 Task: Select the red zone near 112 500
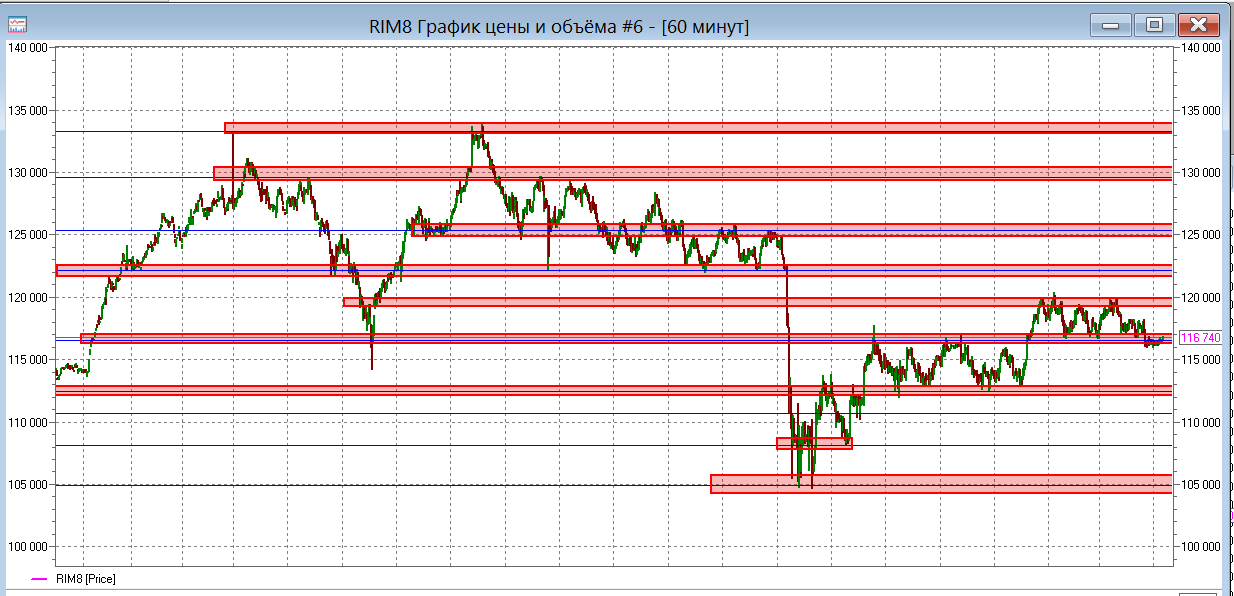[x=614, y=390]
